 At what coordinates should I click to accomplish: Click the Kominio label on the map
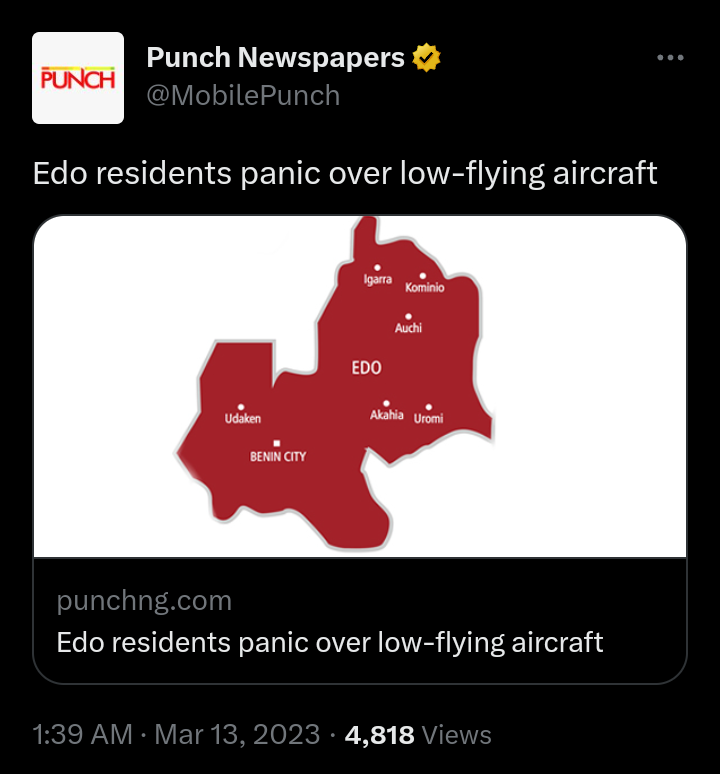(424, 287)
